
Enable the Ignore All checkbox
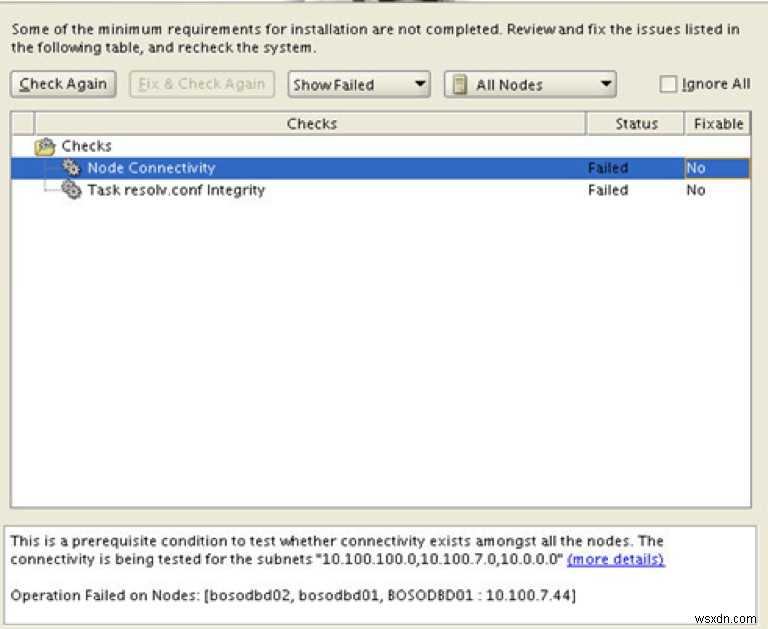[669, 85]
